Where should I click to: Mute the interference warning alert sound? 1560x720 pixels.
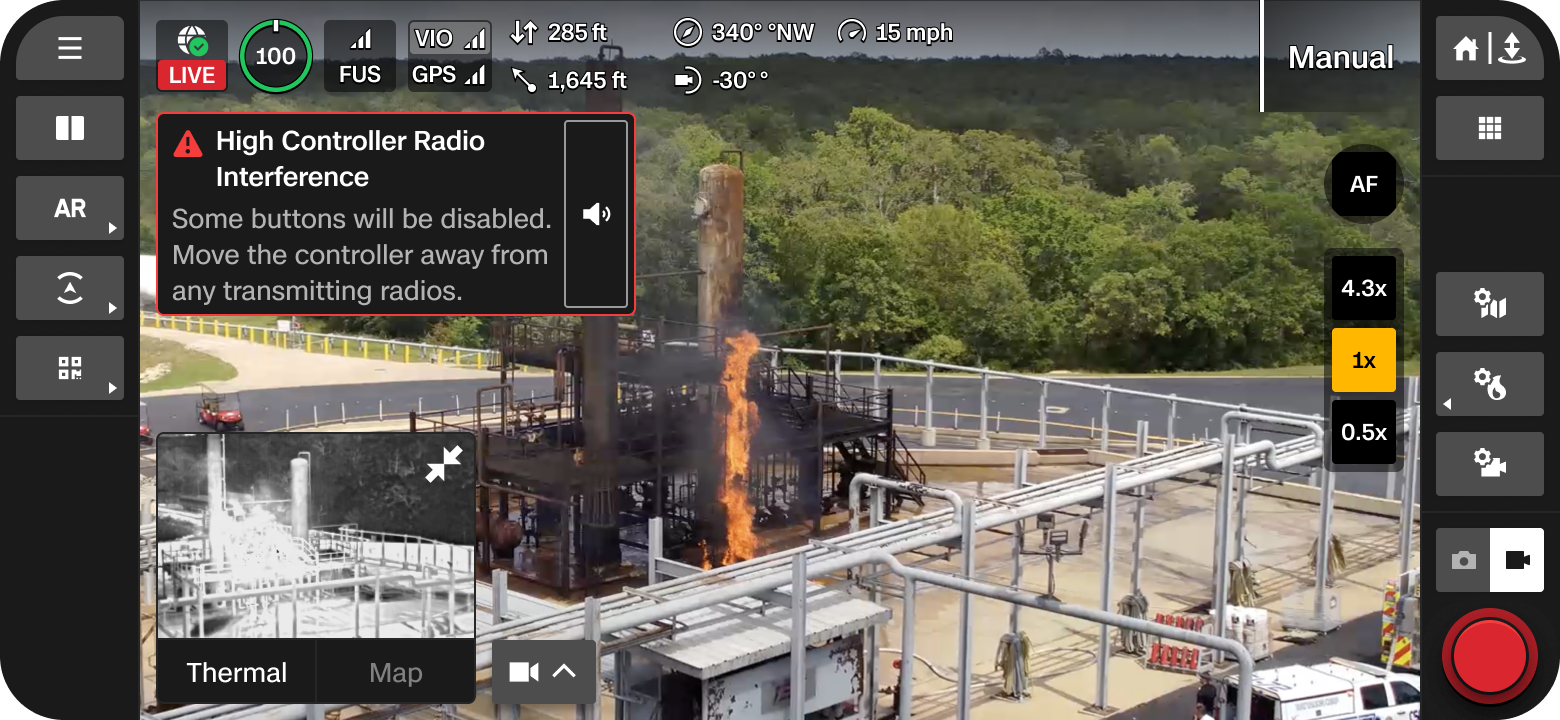pyautogui.click(x=595, y=213)
